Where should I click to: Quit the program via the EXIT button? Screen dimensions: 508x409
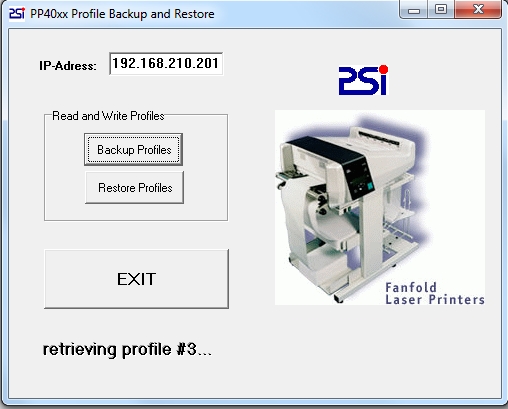tap(136, 279)
